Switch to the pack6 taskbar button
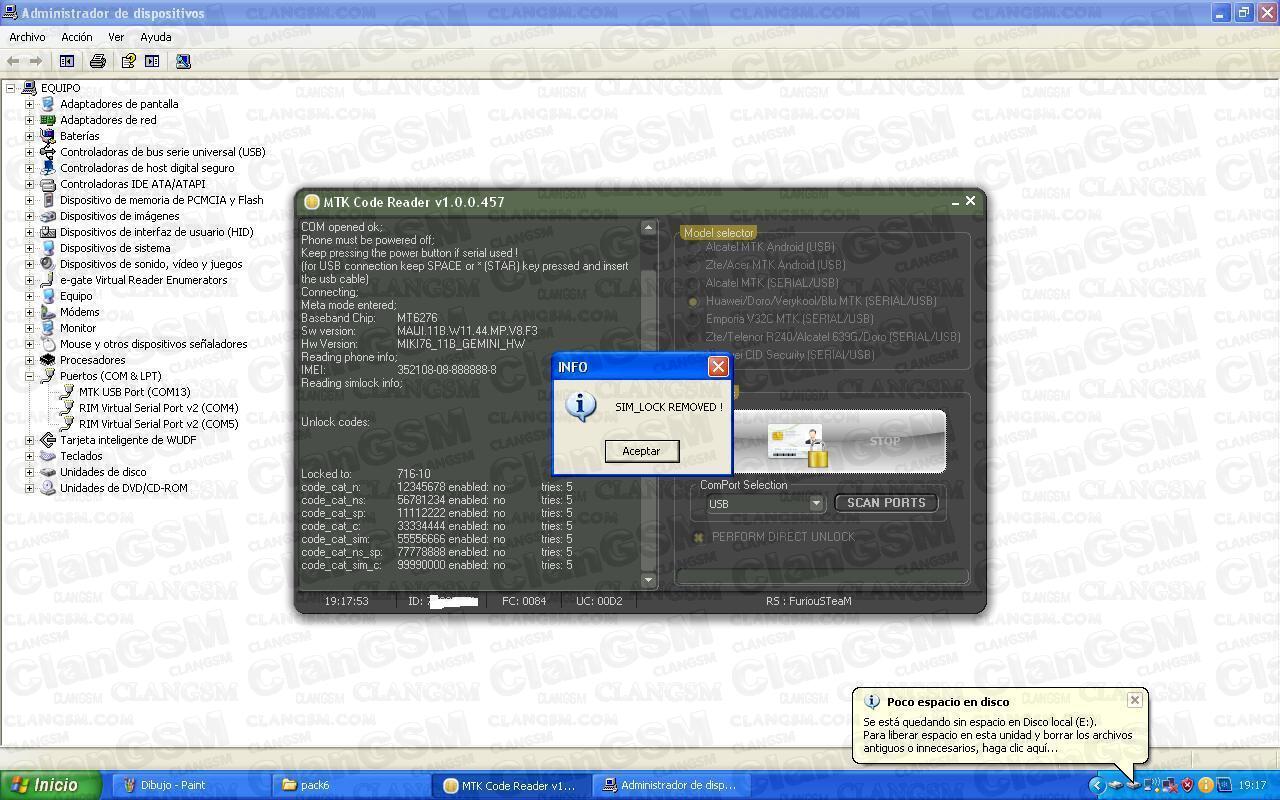 [351, 786]
